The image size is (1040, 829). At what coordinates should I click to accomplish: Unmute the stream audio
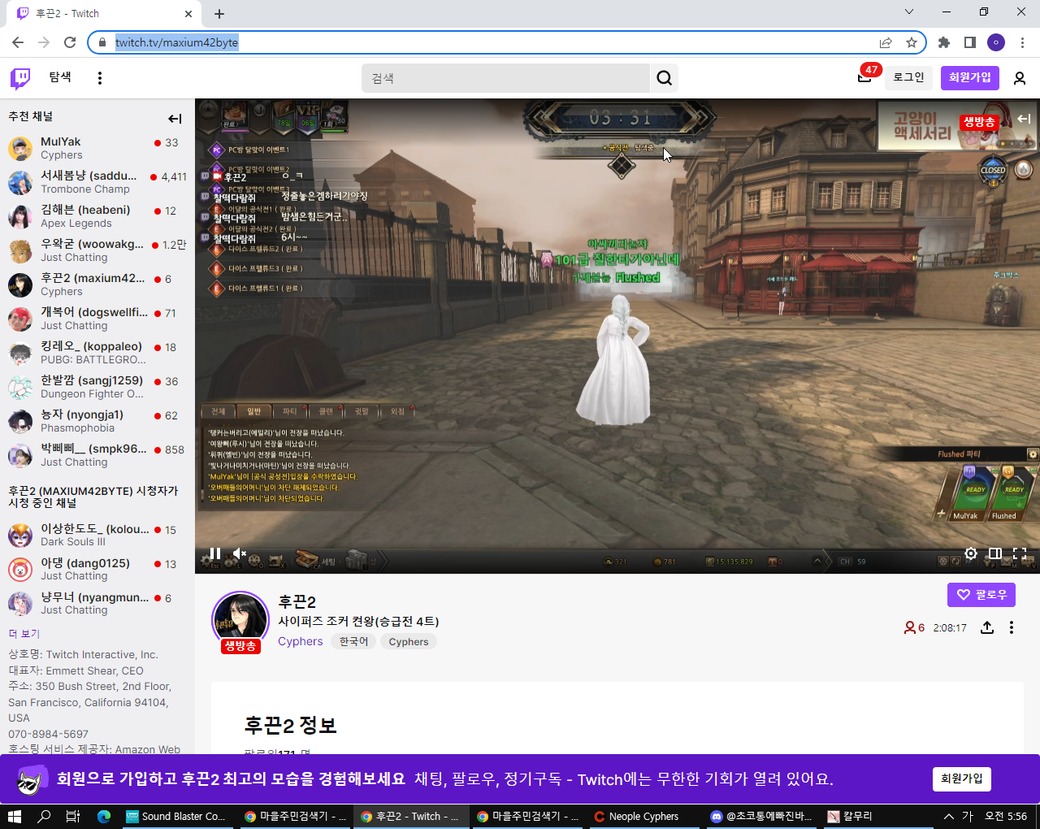(240, 553)
